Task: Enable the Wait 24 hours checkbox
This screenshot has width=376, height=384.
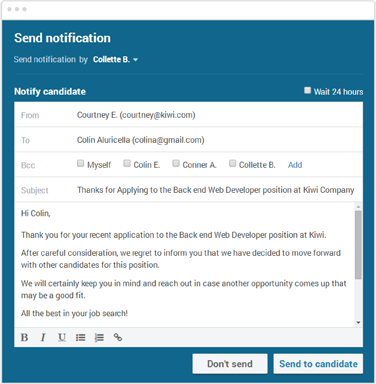Action: [x=307, y=90]
